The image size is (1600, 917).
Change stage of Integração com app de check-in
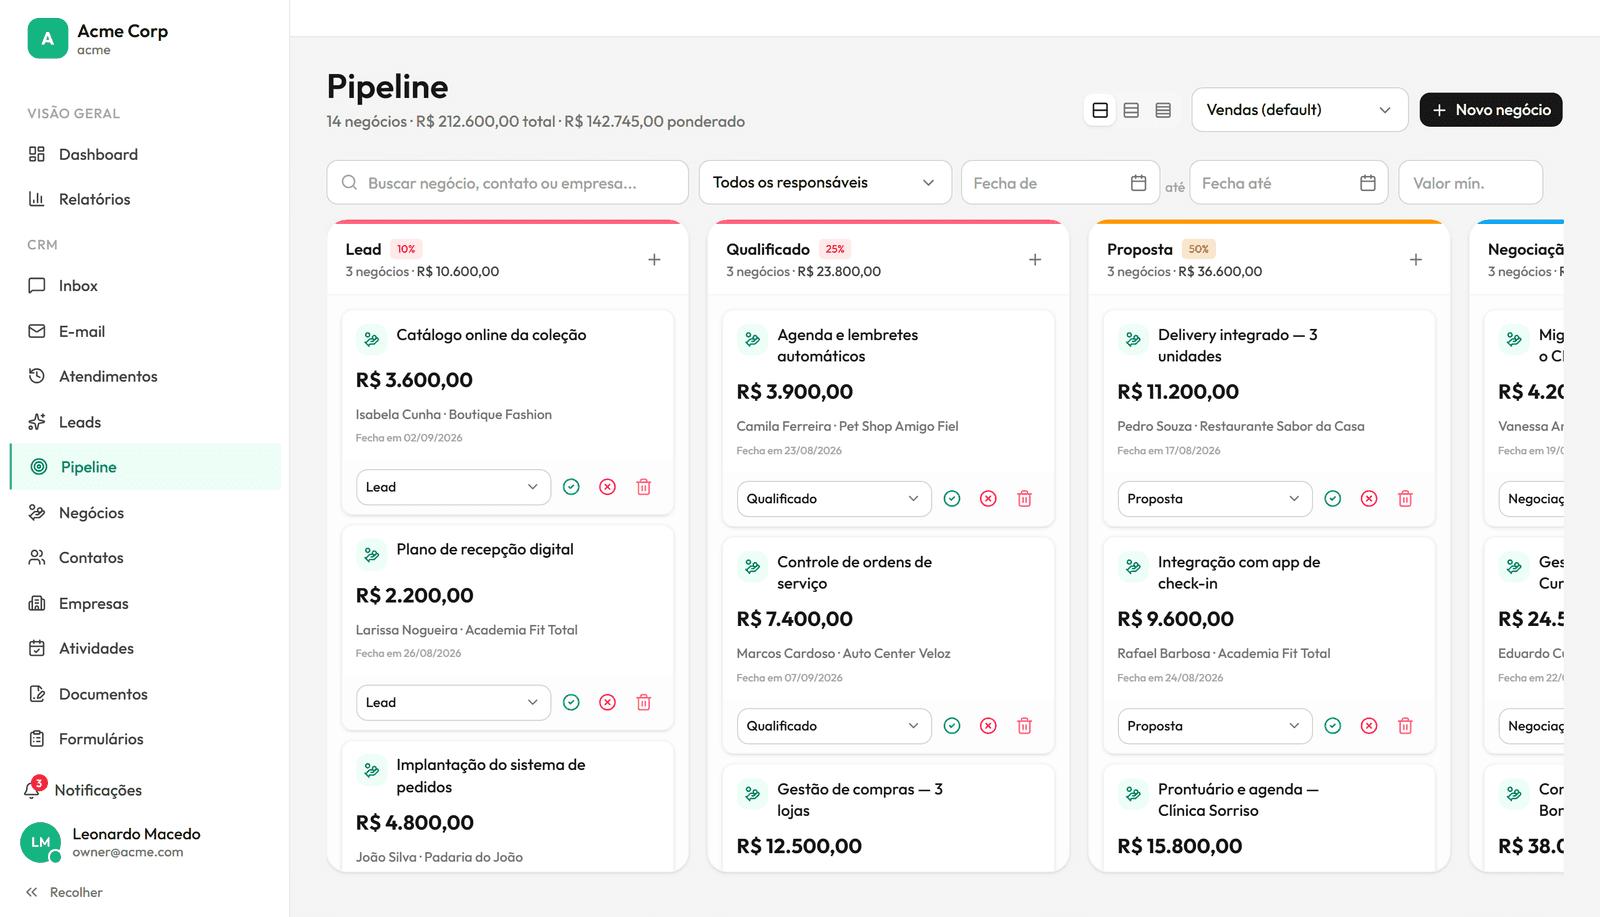(1215, 726)
